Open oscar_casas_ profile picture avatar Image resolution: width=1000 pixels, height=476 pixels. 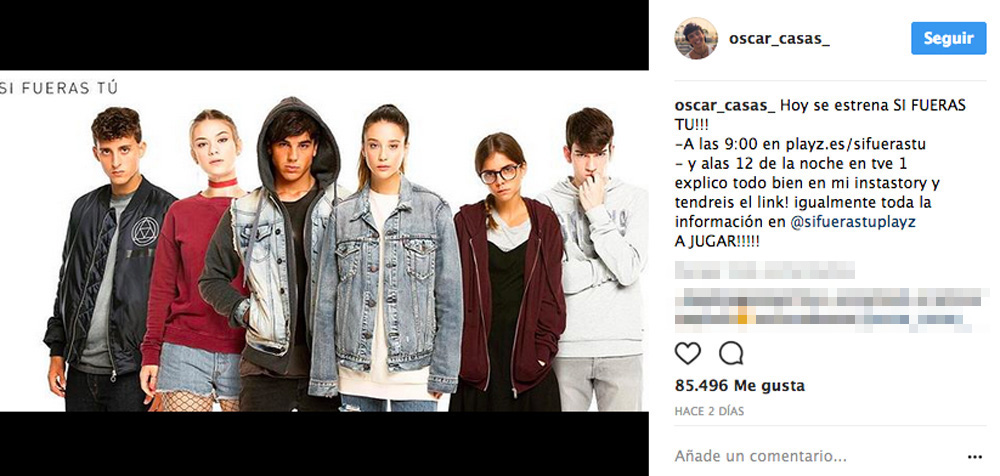coord(696,38)
